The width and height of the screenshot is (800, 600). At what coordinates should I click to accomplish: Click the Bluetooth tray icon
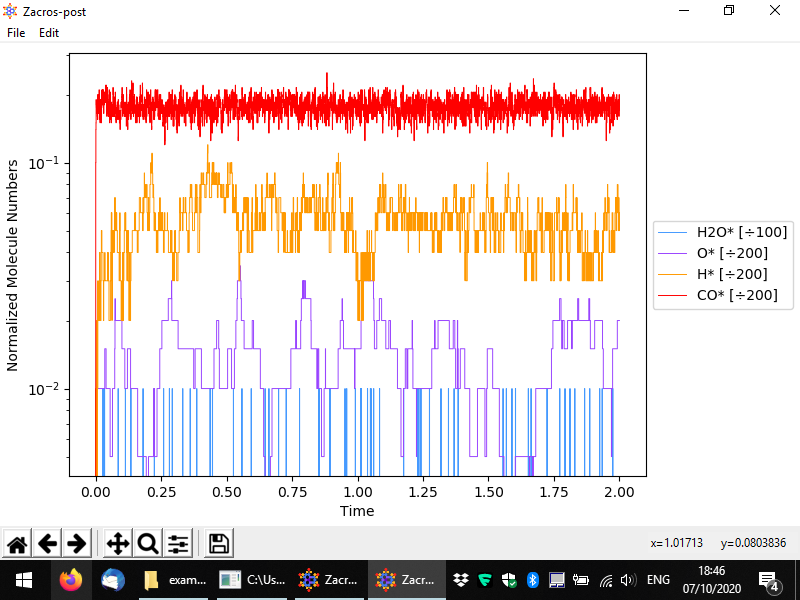point(533,580)
